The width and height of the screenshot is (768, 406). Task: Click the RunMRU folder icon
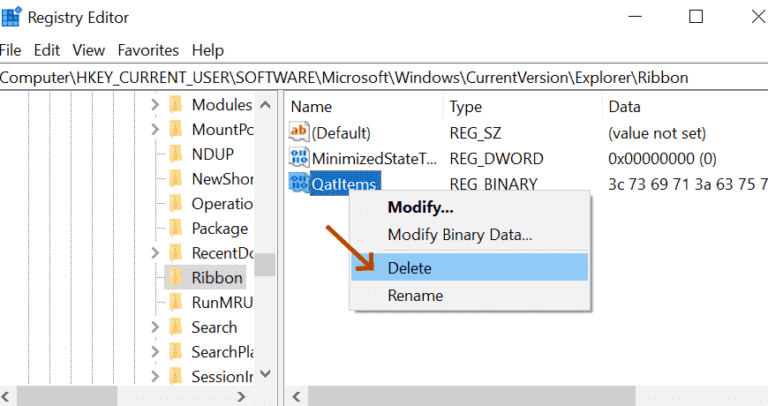click(x=176, y=302)
